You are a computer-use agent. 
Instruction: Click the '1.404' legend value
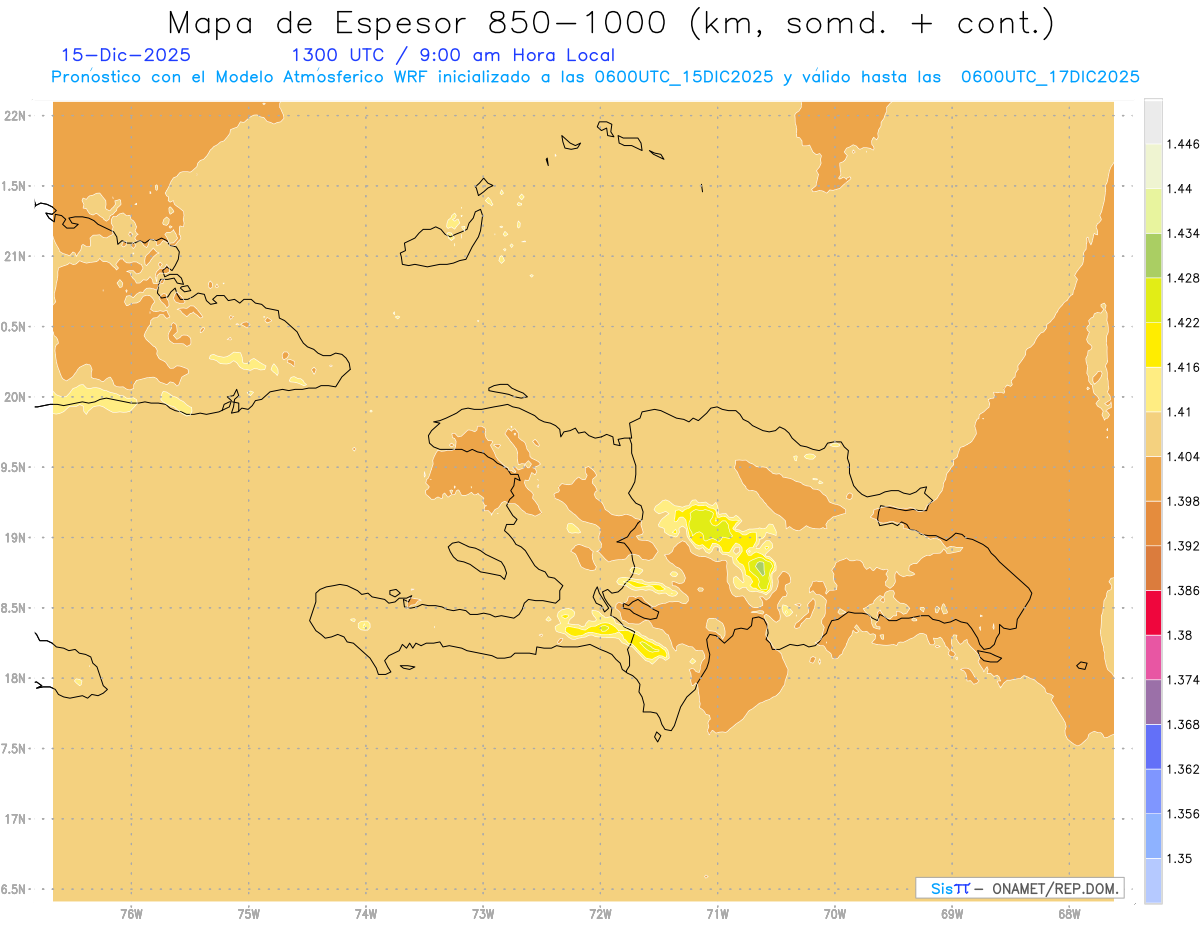[x=1184, y=456]
